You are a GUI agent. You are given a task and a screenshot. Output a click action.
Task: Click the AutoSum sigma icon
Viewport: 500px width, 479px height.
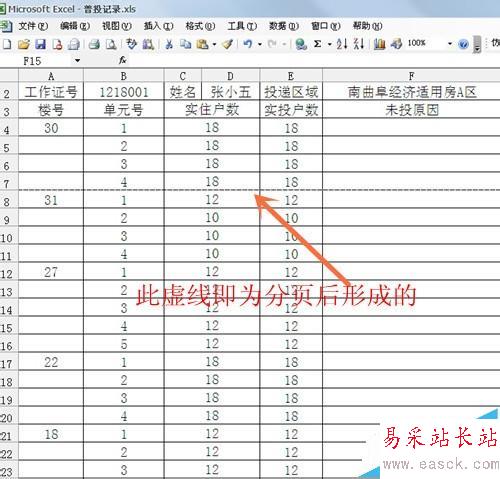(x=318, y=44)
